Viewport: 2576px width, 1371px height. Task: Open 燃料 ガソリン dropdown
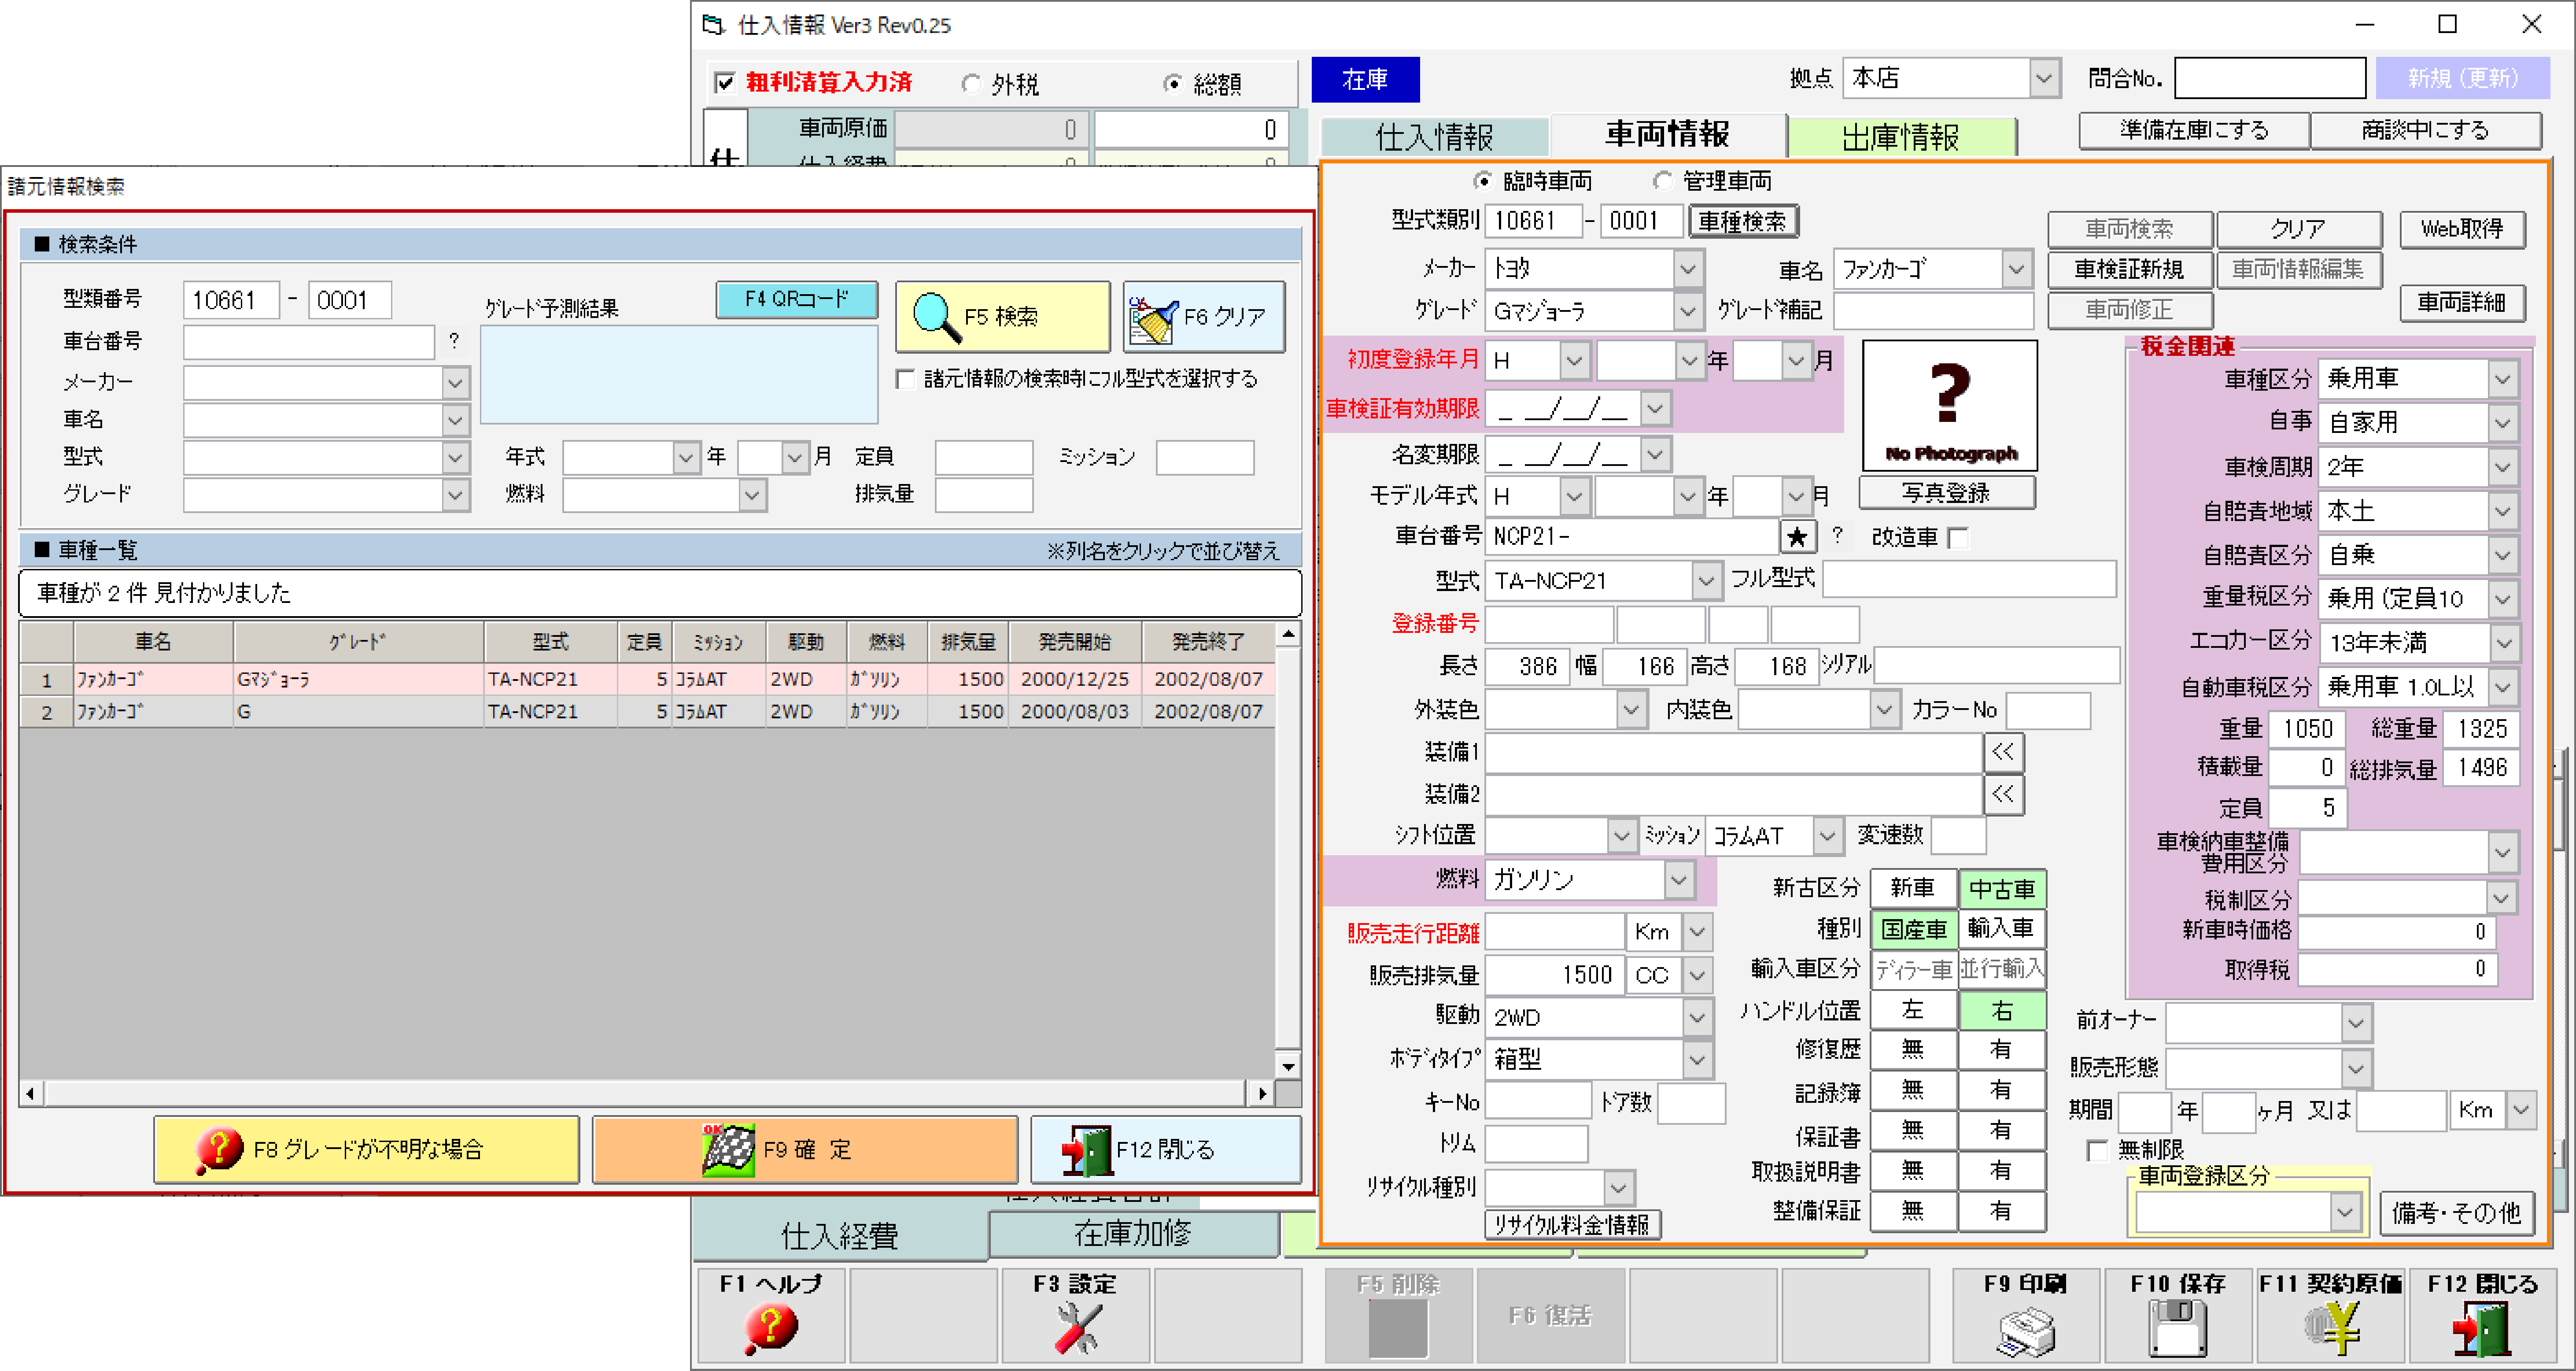1679,880
